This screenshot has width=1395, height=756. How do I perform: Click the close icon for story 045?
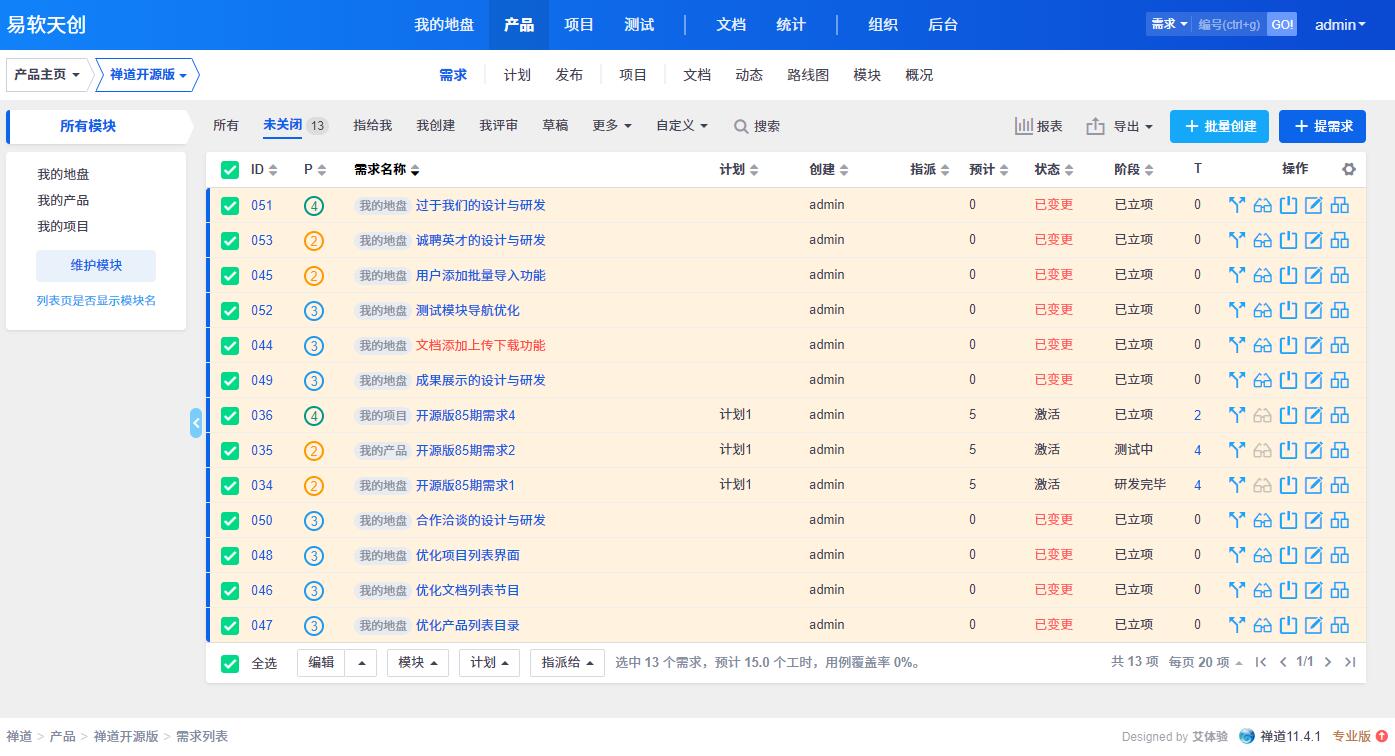1288,275
